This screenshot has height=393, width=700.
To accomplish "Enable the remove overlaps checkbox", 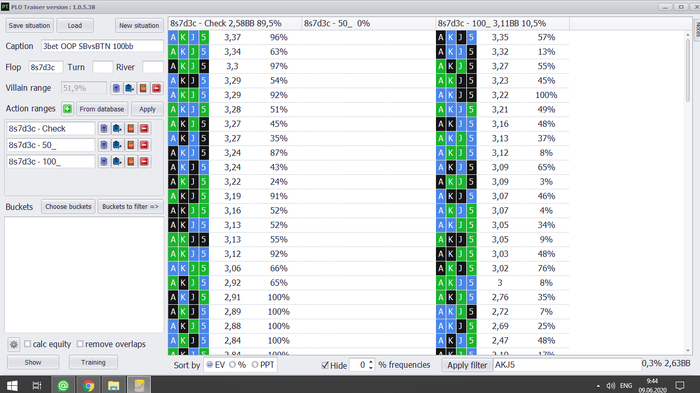I will [80, 344].
